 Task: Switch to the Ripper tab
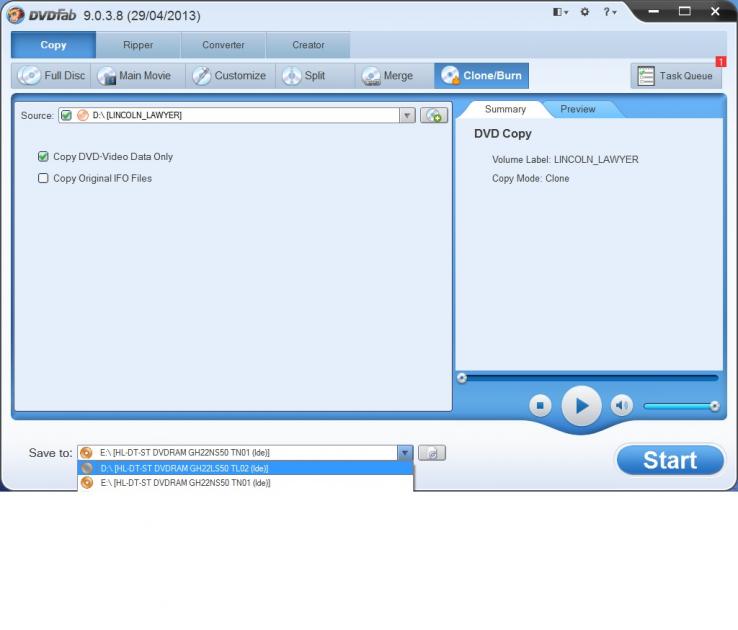click(138, 45)
